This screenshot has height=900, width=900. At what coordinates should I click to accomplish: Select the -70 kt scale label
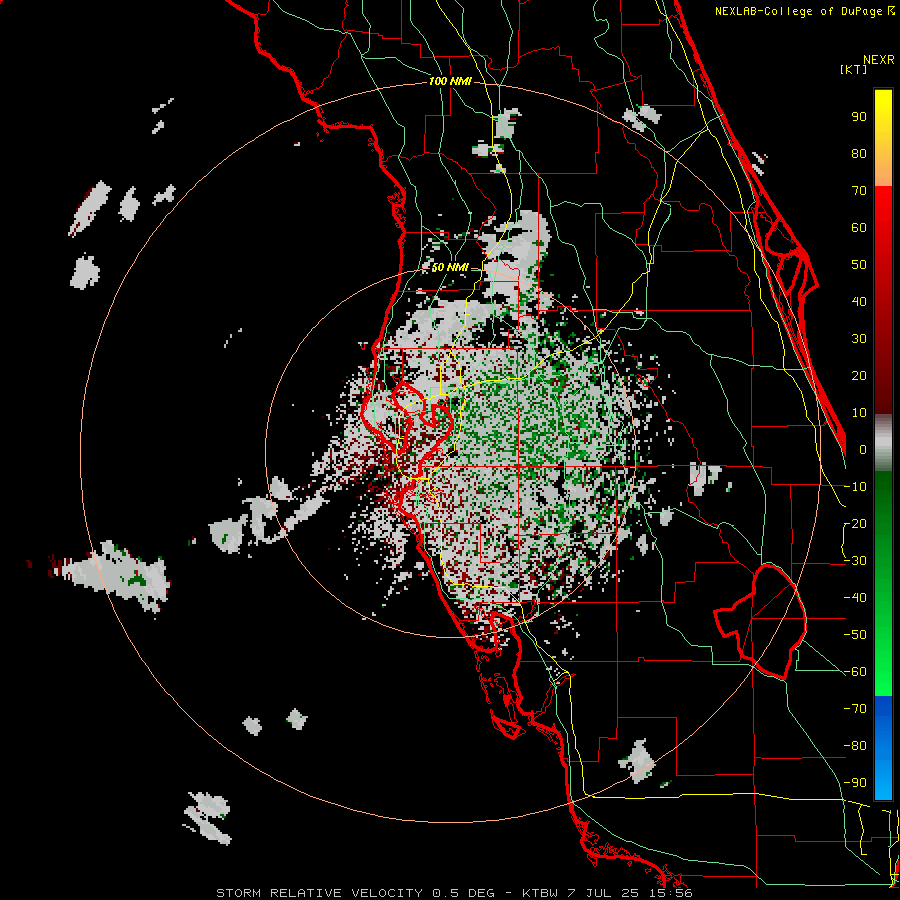[x=855, y=709]
